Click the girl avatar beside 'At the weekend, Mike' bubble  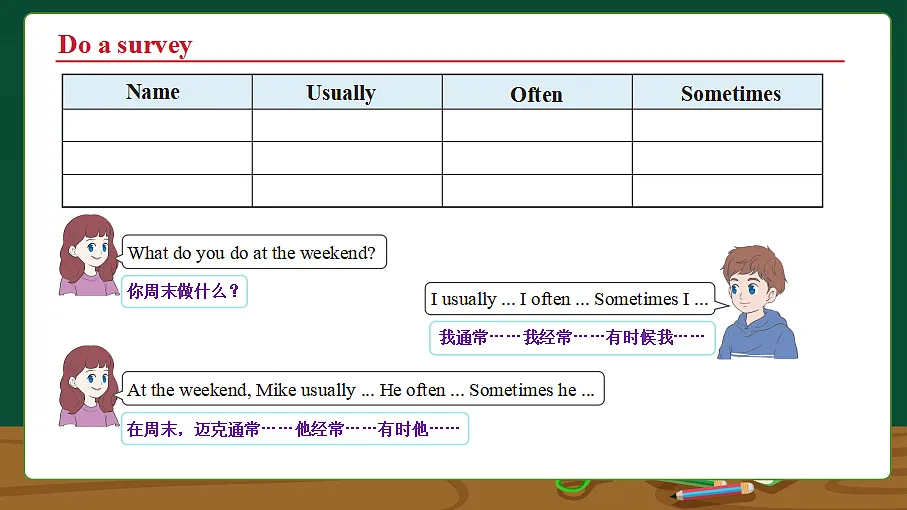[x=89, y=386]
